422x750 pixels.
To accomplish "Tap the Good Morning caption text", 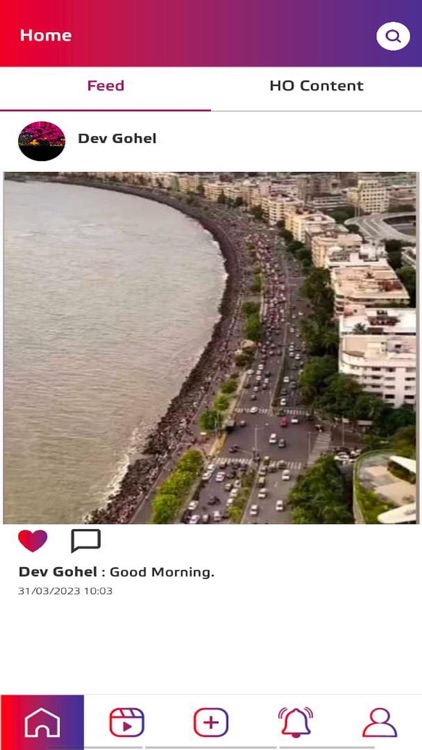I will [x=162, y=572].
